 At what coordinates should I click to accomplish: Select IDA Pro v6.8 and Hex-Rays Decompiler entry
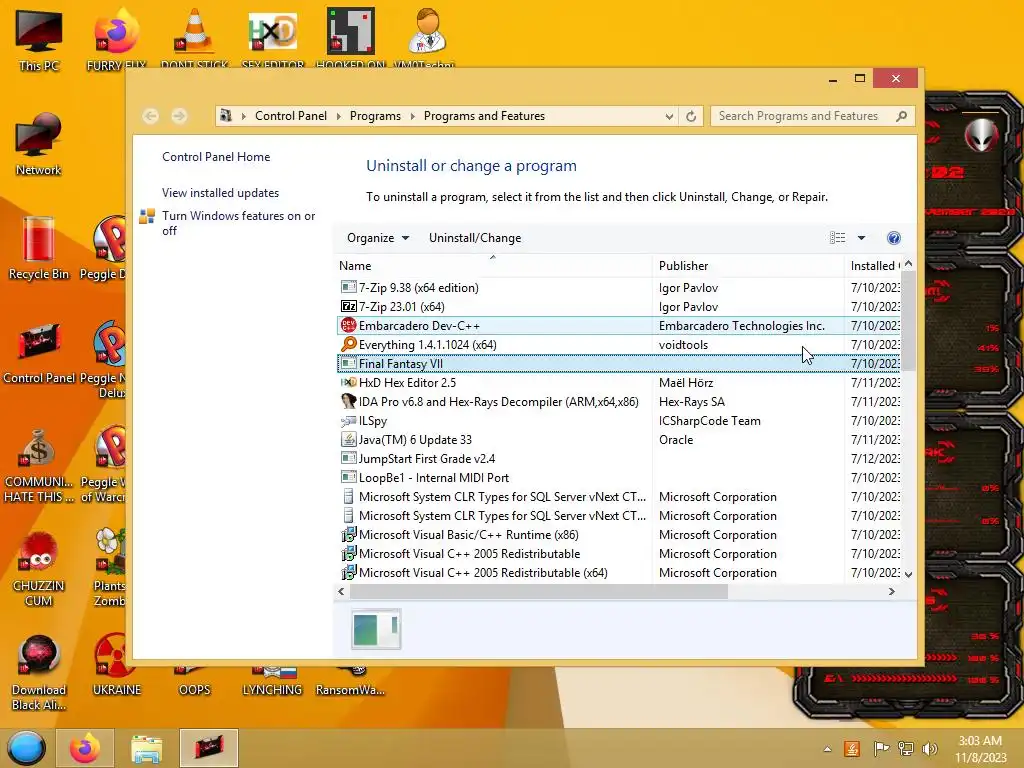(x=618, y=402)
